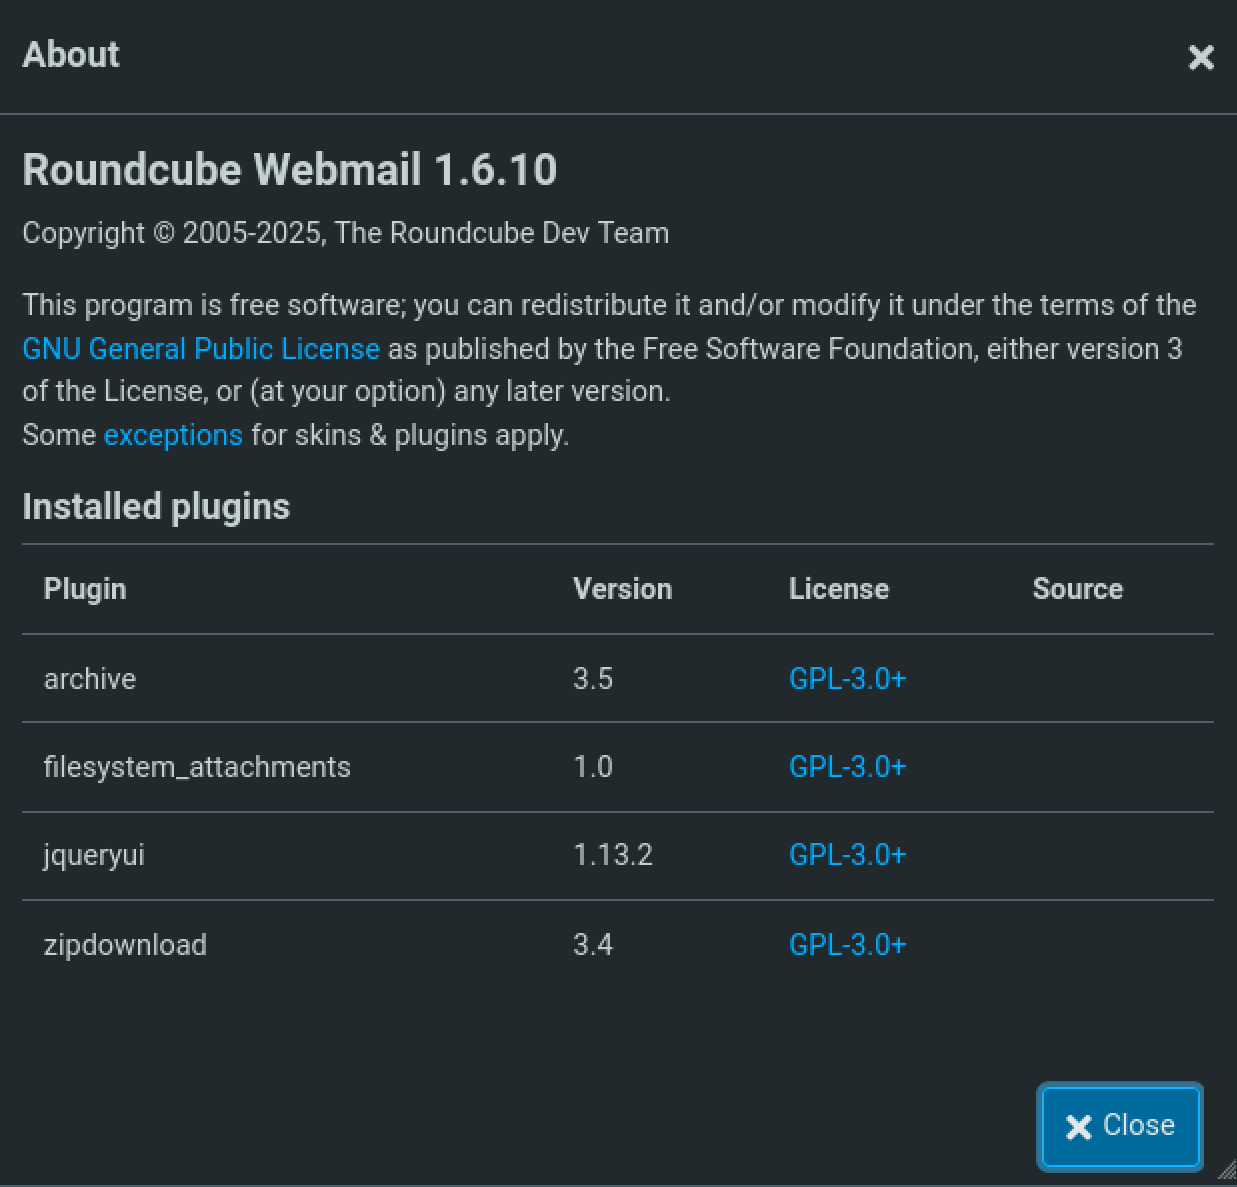Select the jqueryui plugin name
The image size is (1237, 1187).
point(94,856)
